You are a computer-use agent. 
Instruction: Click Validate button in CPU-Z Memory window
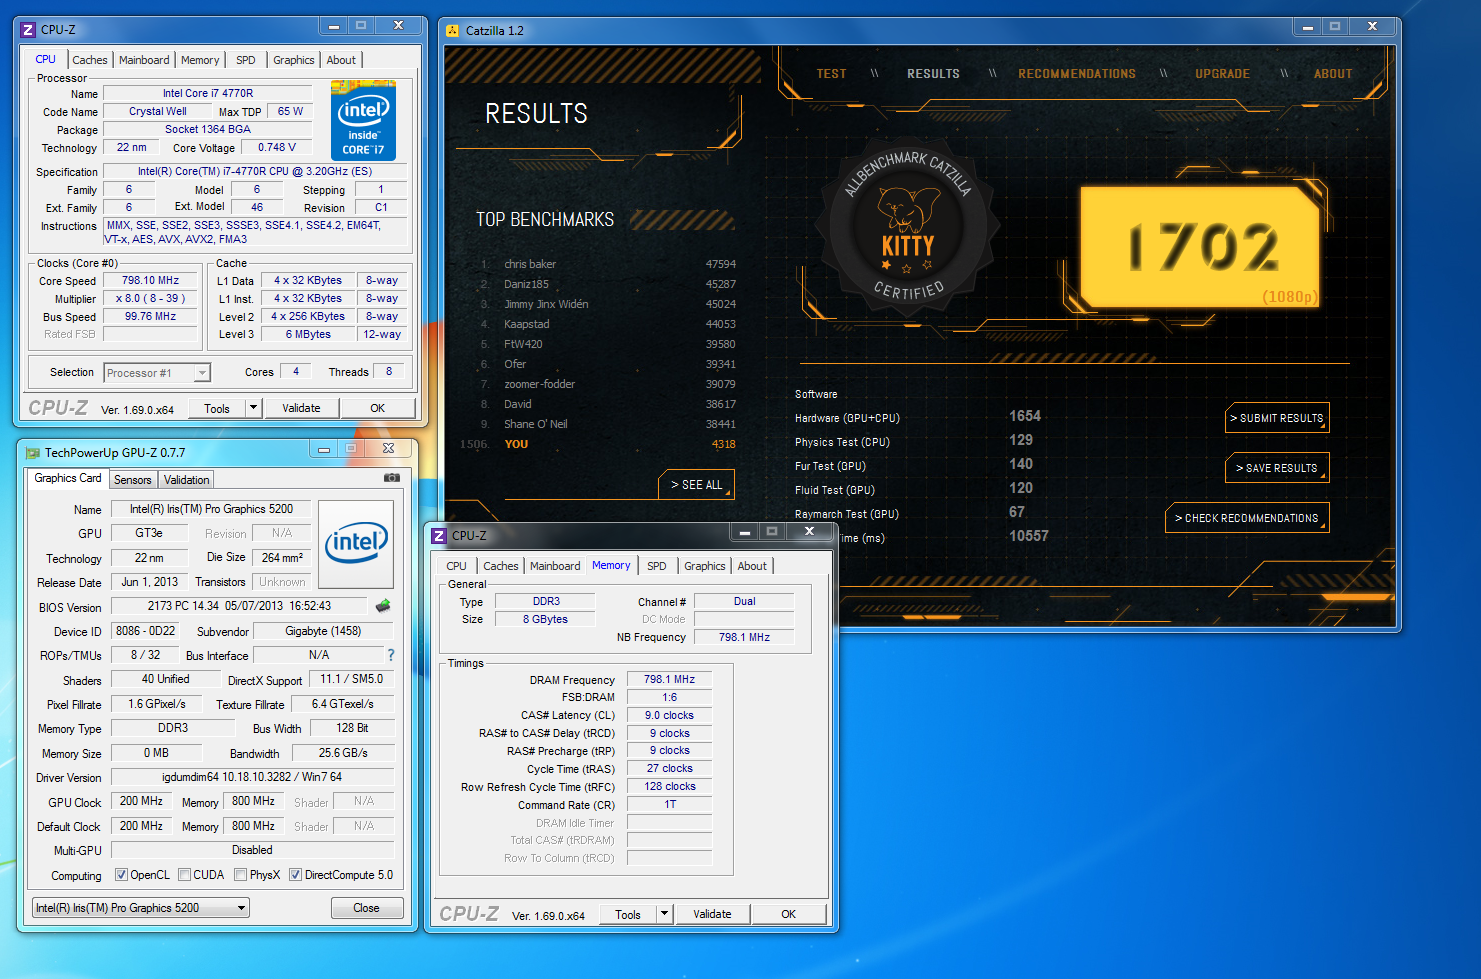click(712, 914)
